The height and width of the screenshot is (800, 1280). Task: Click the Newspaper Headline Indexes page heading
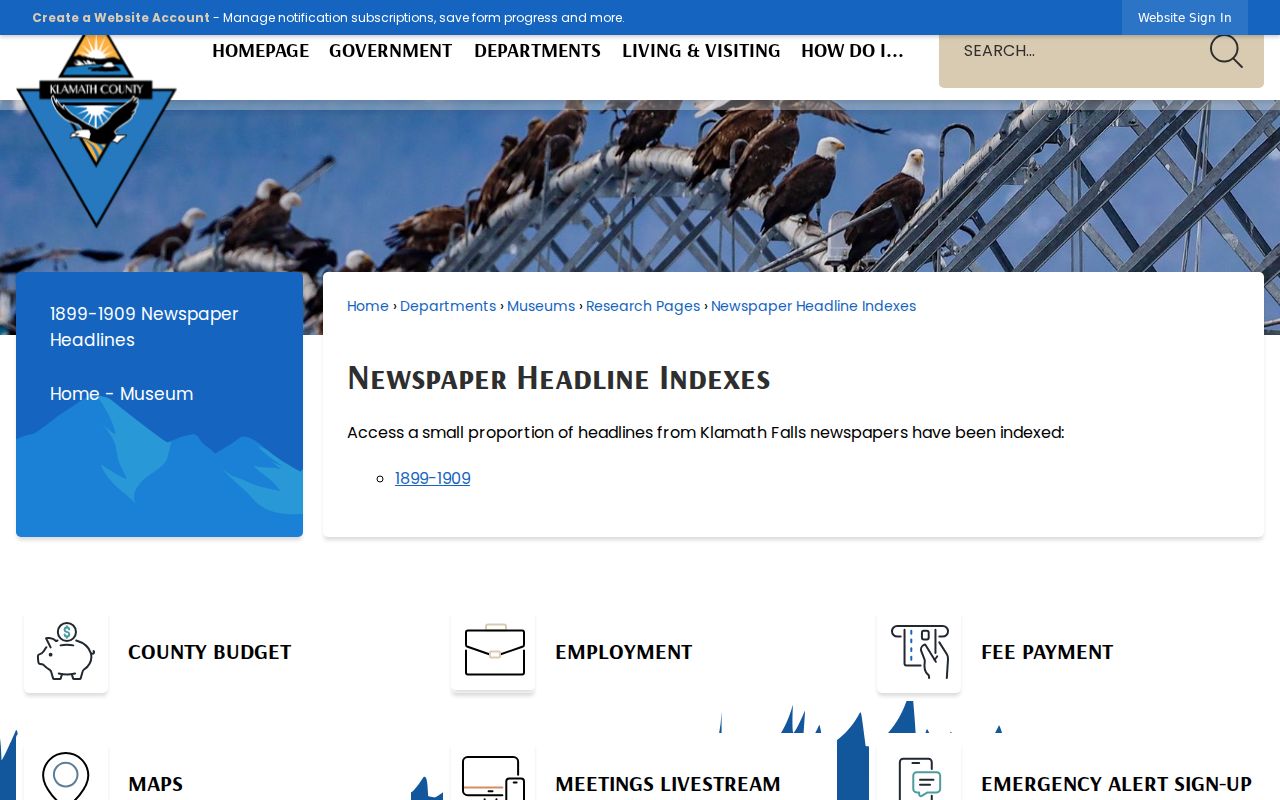[x=559, y=378]
